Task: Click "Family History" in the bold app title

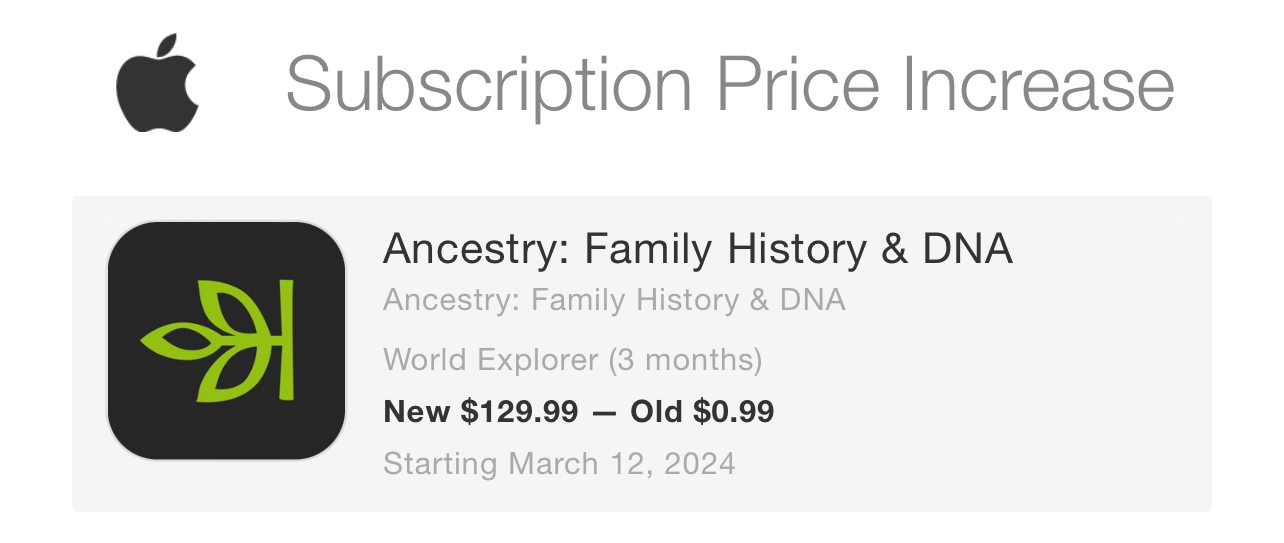Action: click(x=725, y=249)
